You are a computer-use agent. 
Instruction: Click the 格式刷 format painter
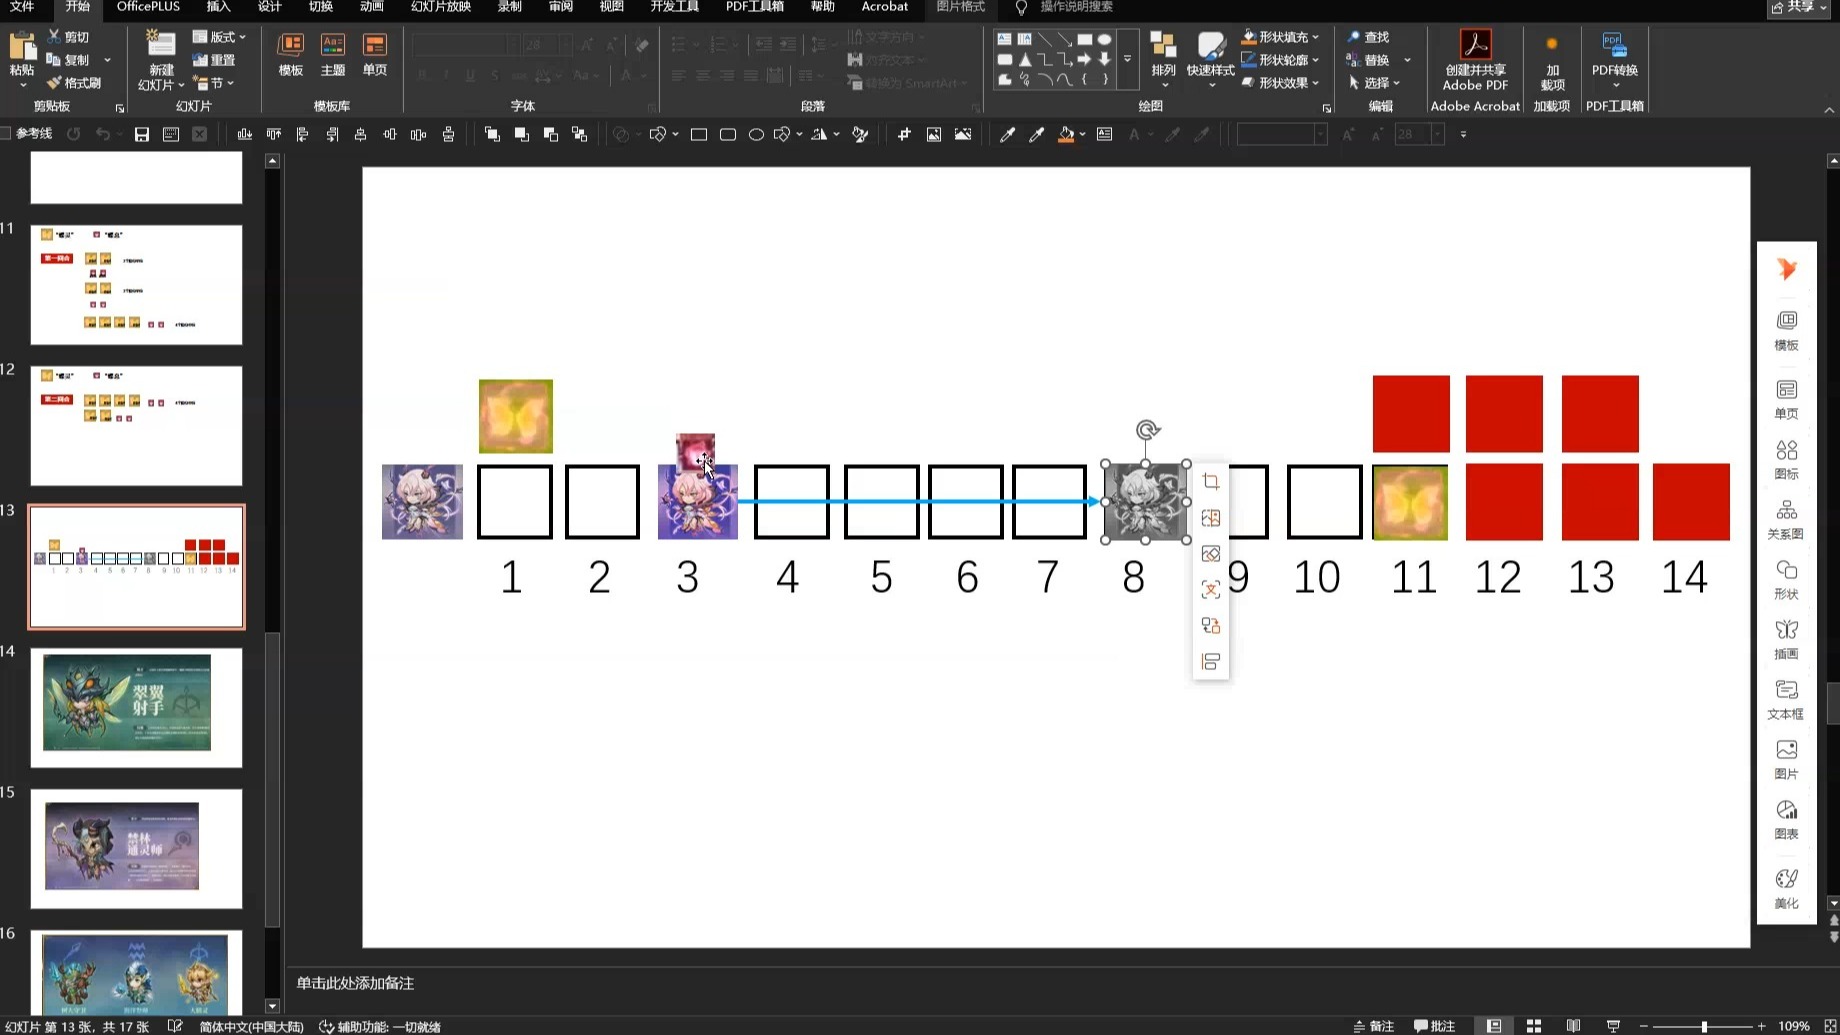[x=74, y=83]
